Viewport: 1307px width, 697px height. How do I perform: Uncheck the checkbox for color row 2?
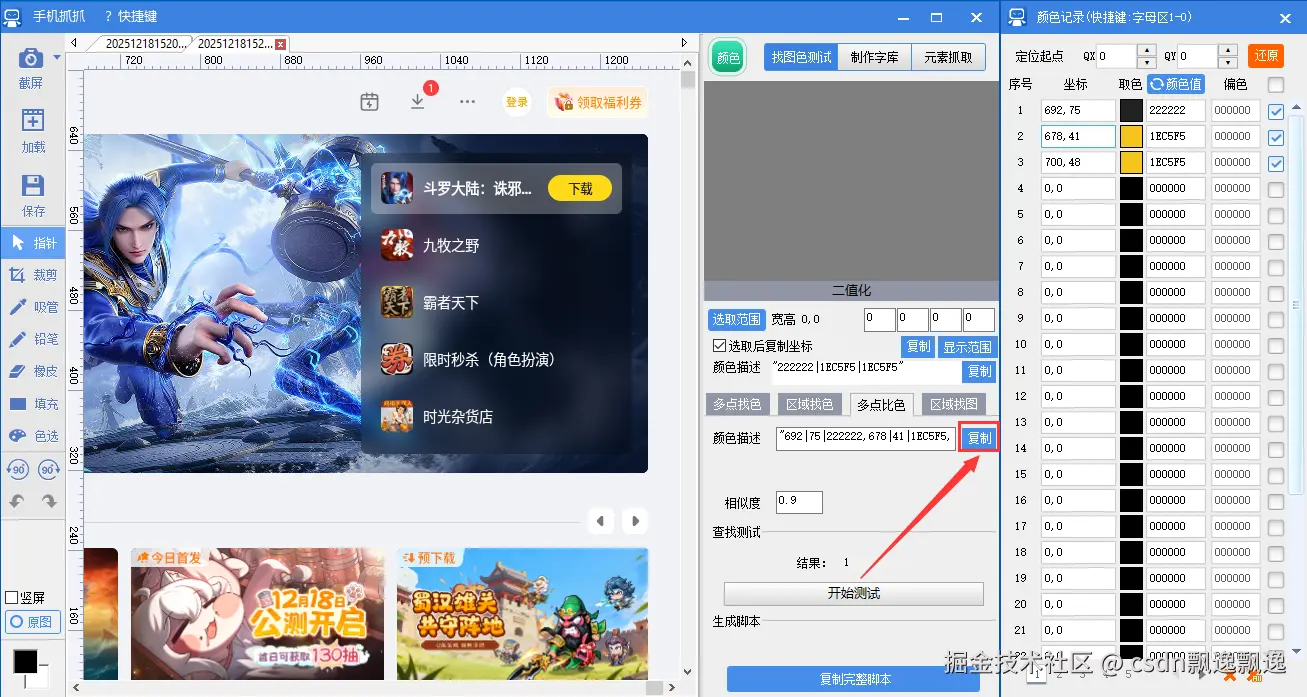point(1276,137)
